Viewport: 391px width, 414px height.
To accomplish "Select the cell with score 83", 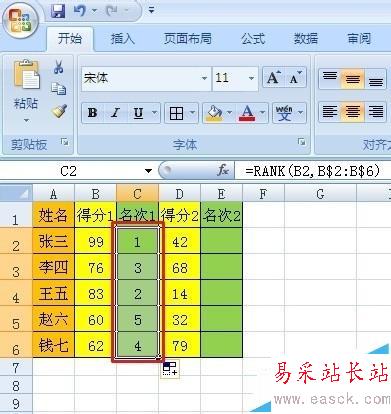I will pyautogui.click(x=95, y=293).
